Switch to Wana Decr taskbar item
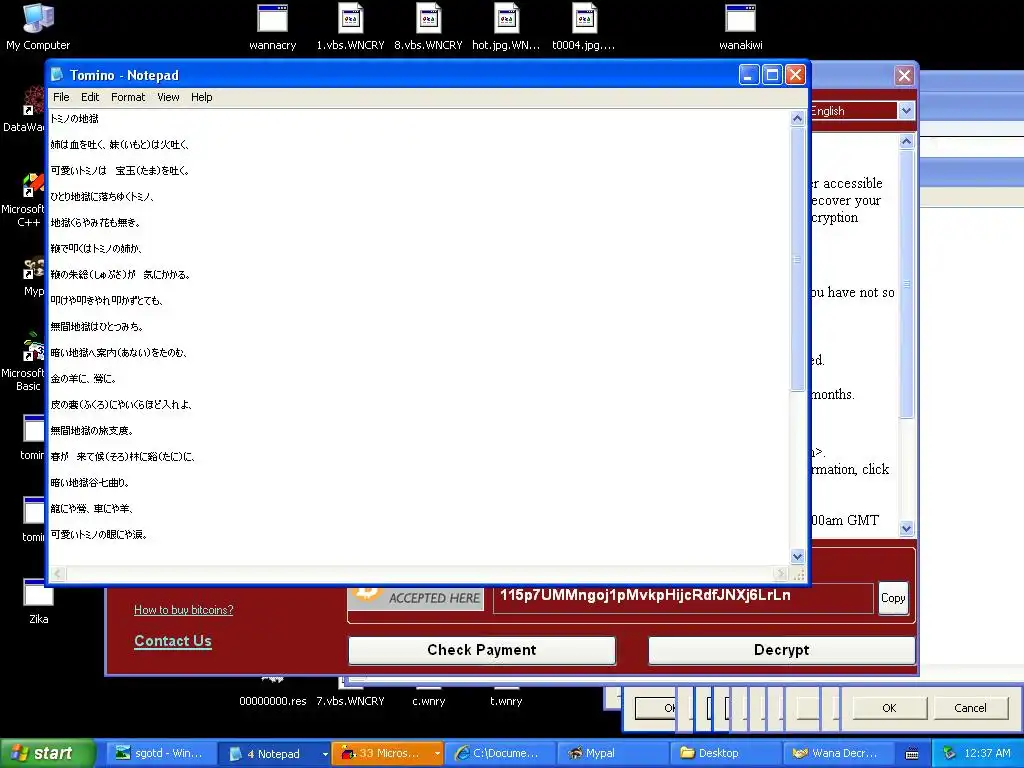 tap(839, 754)
